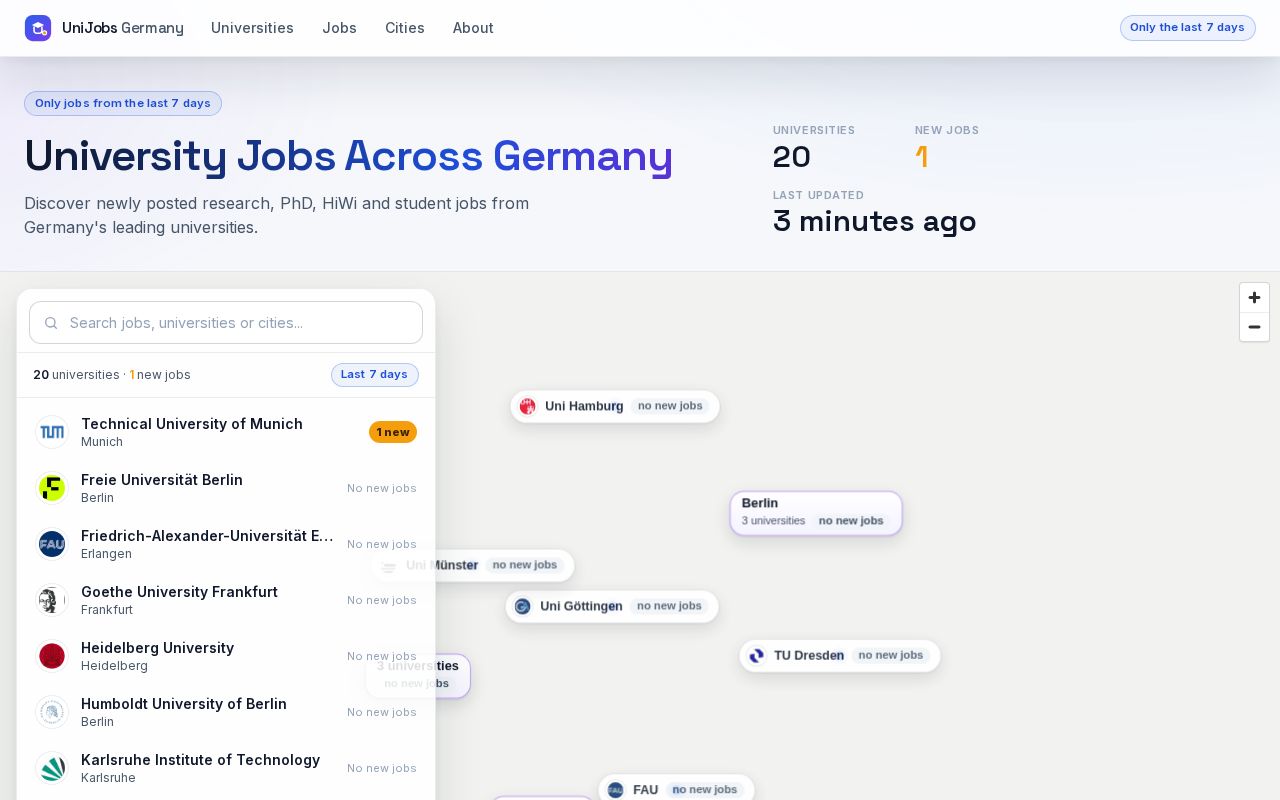Open the '1 new' badge for TUM
The image size is (1280, 800).
(x=393, y=432)
